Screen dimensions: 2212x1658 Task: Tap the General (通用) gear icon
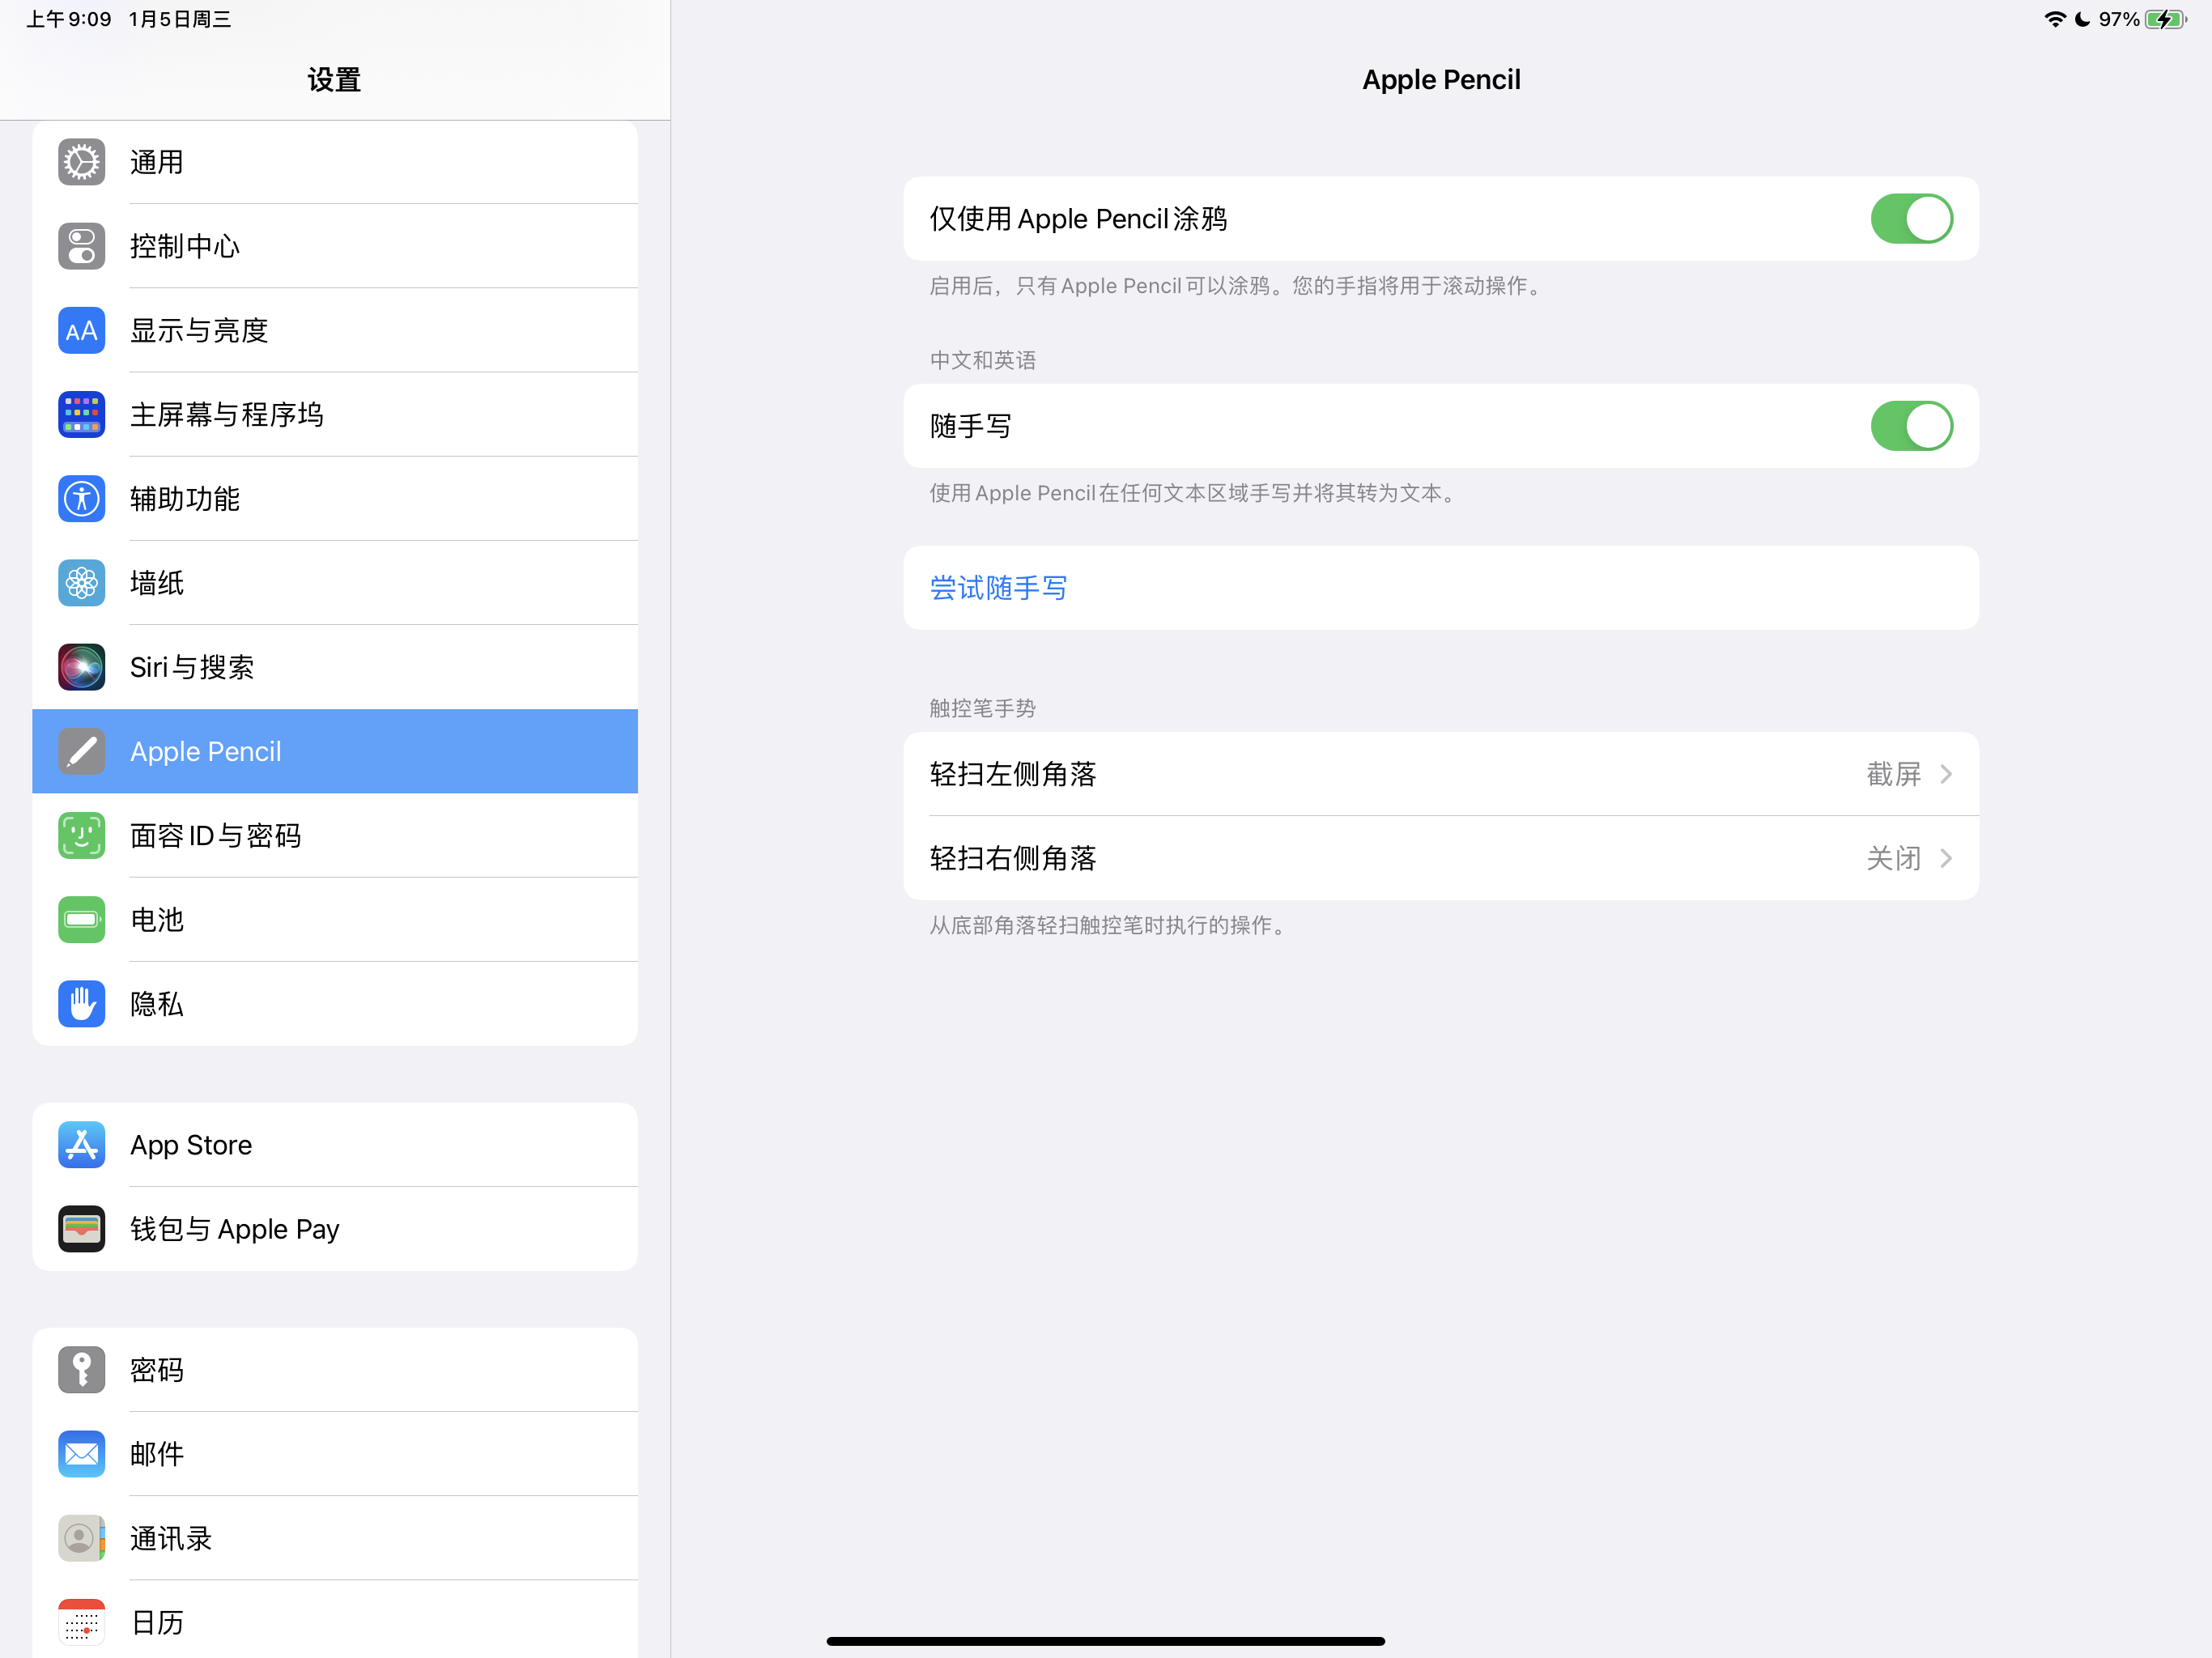point(81,162)
